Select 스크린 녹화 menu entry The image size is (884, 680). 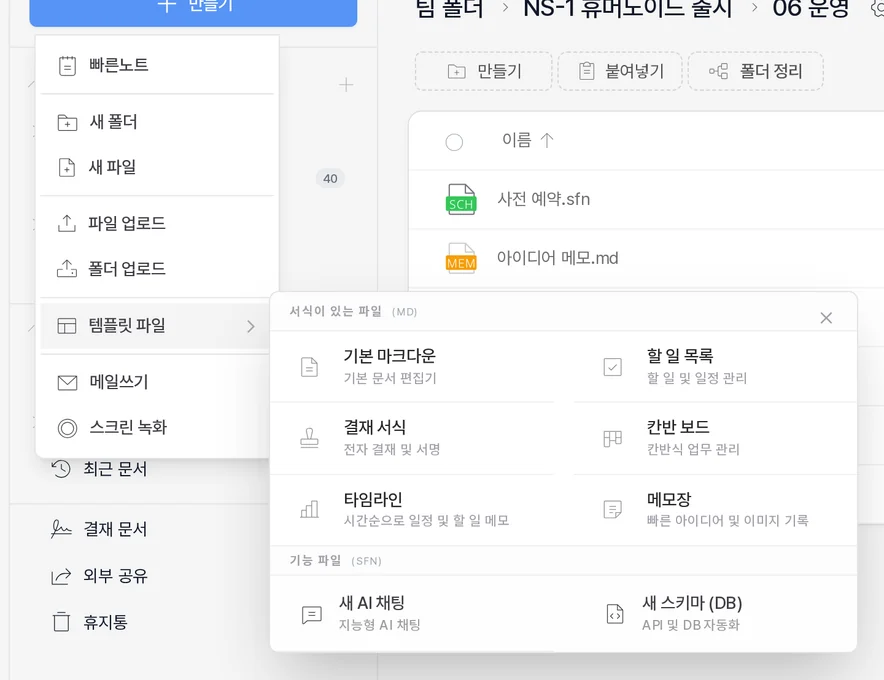[x=155, y=427]
